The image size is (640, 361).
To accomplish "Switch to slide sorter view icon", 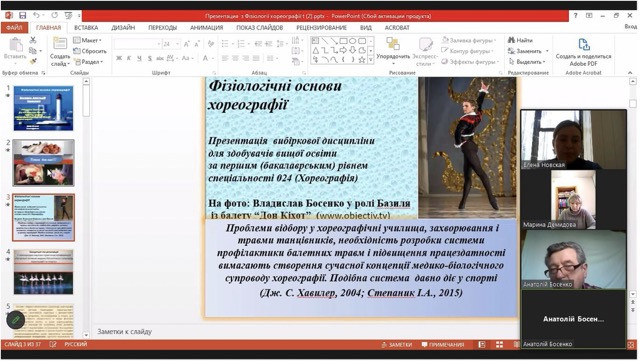I will coord(499,345).
